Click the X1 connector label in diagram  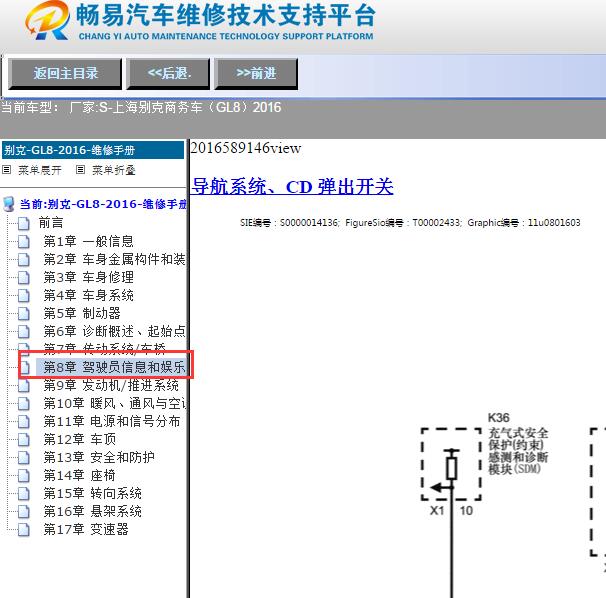(437, 511)
